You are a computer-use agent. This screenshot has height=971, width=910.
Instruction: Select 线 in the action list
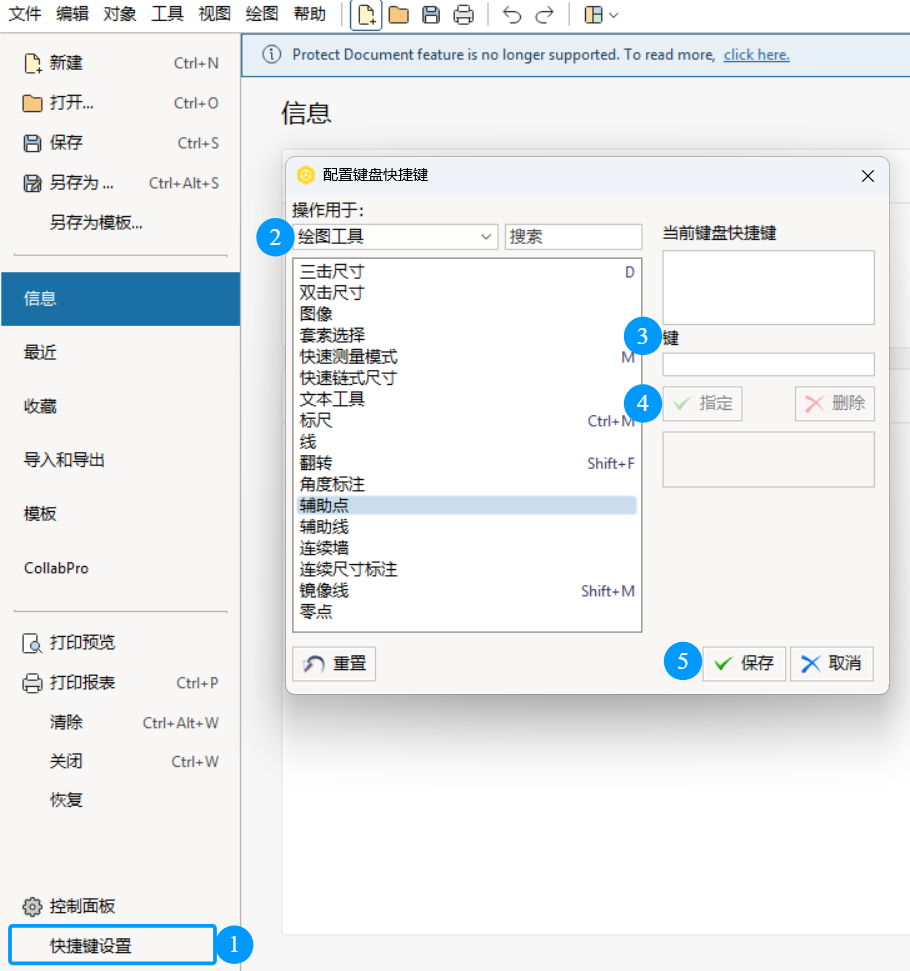tap(467, 442)
